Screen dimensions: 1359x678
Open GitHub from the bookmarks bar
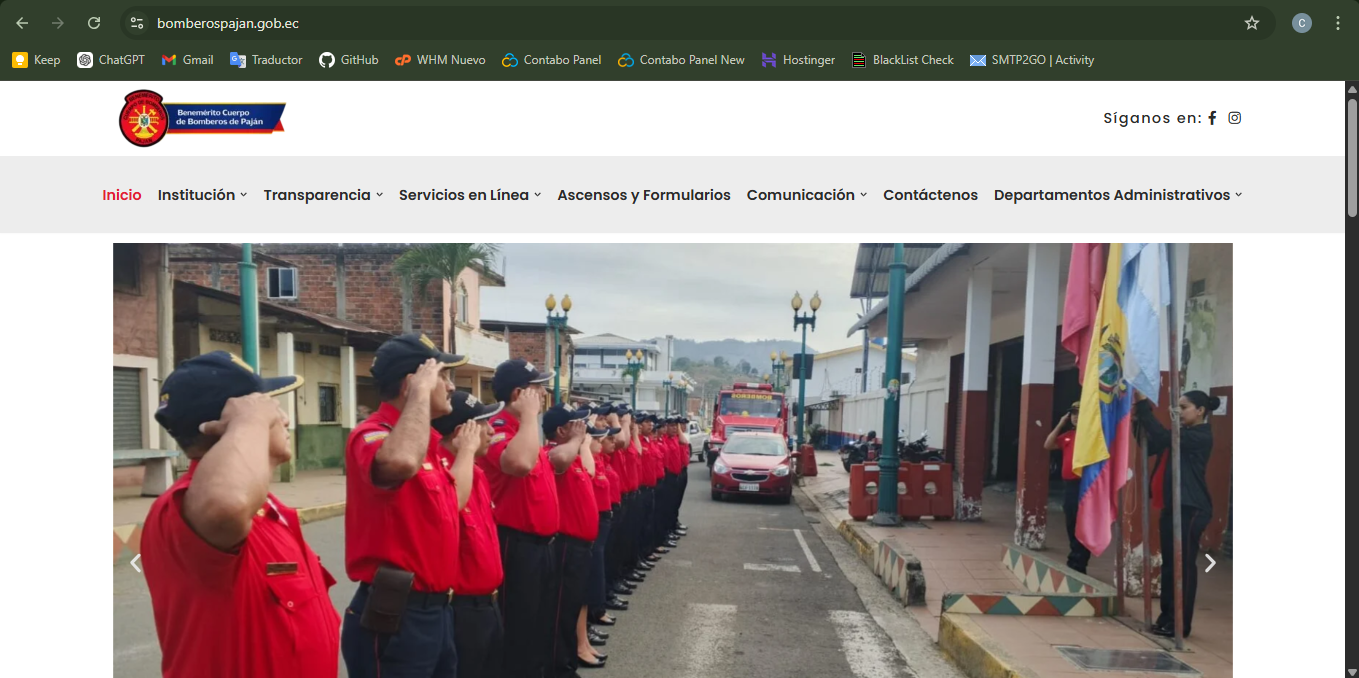348,60
